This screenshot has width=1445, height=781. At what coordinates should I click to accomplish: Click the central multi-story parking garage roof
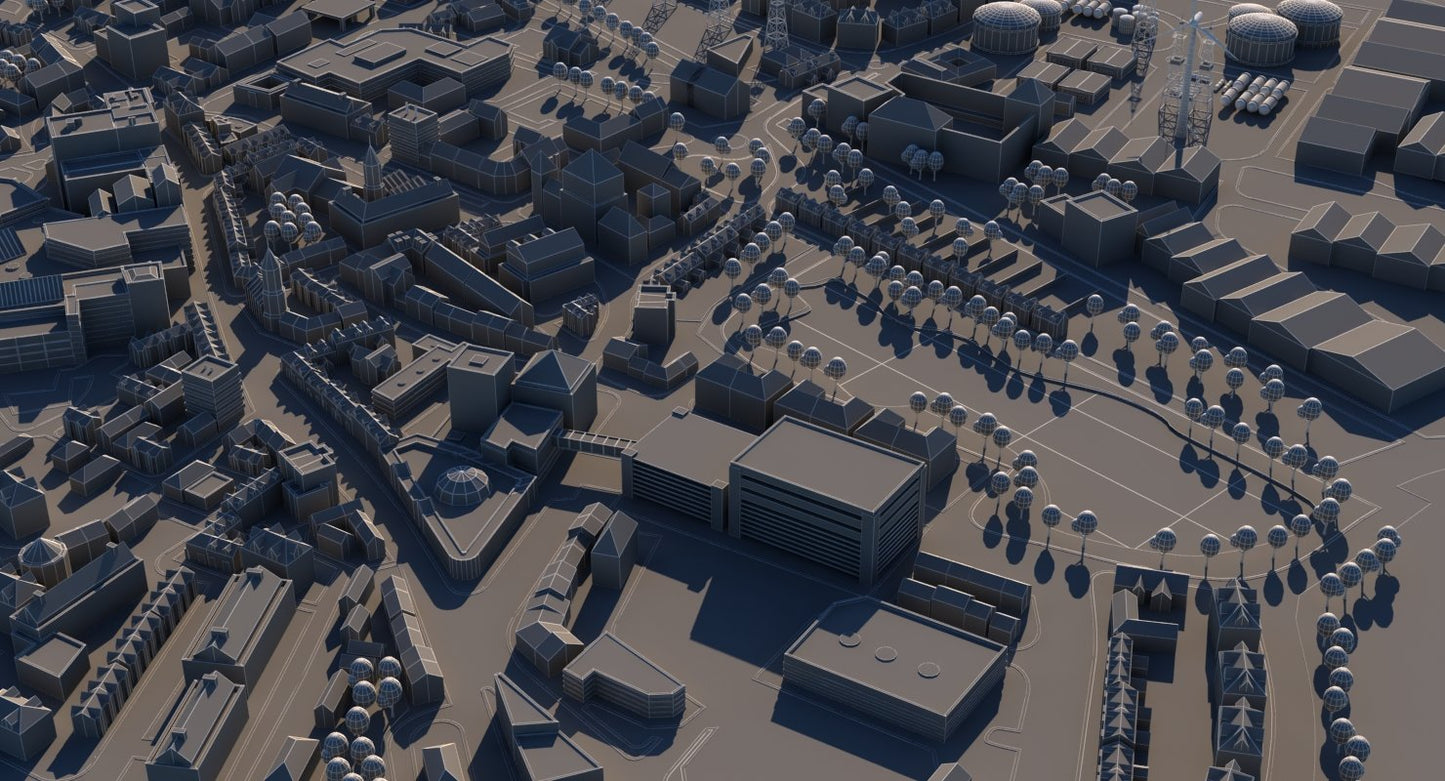pyautogui.click(x=826, y=462)
